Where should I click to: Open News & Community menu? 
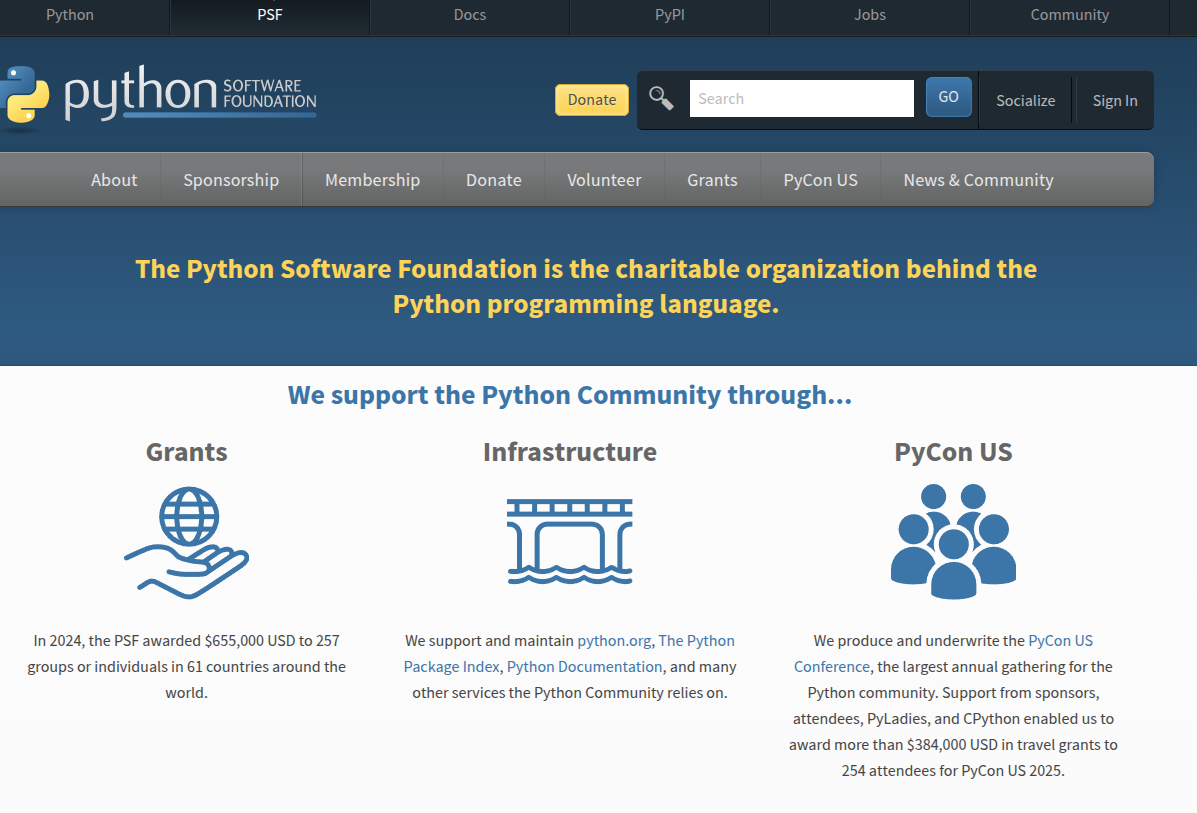pos(978,180)
